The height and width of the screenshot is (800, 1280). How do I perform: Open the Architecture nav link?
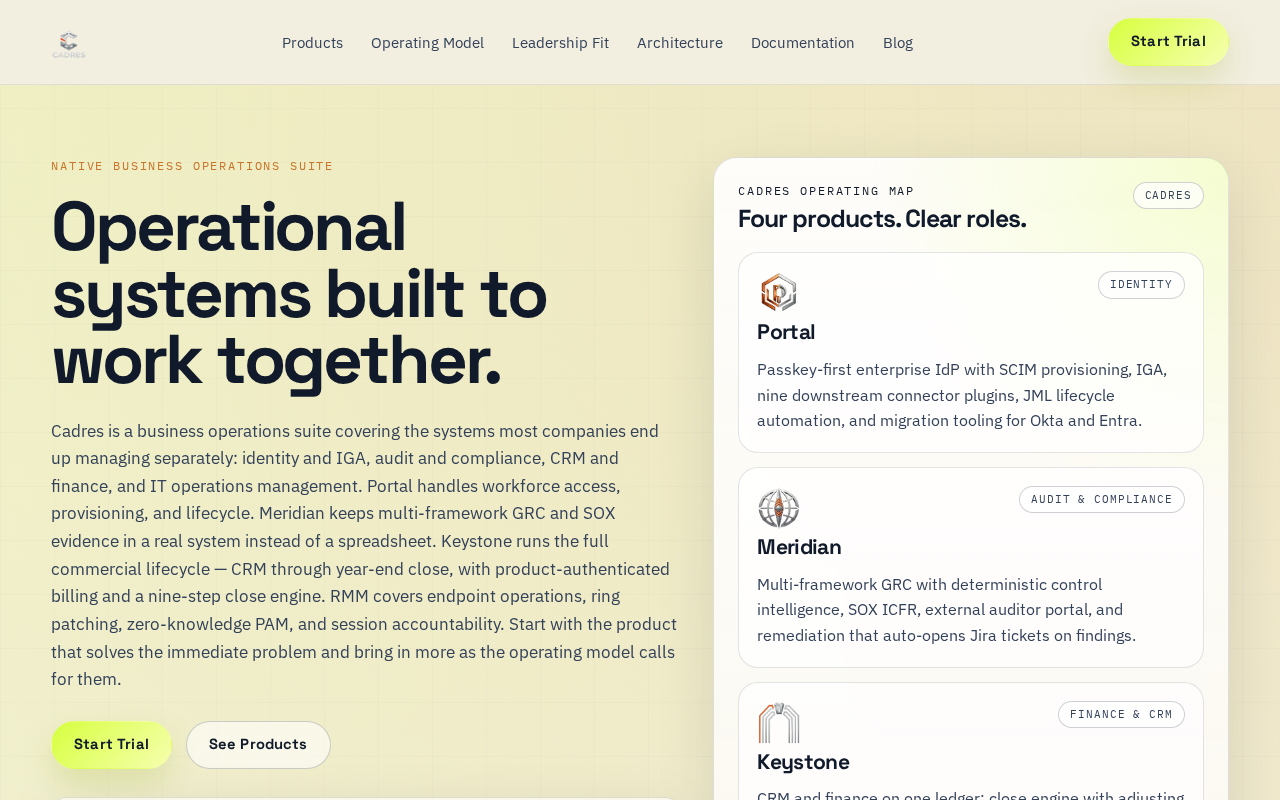click(x=680, y=43)
